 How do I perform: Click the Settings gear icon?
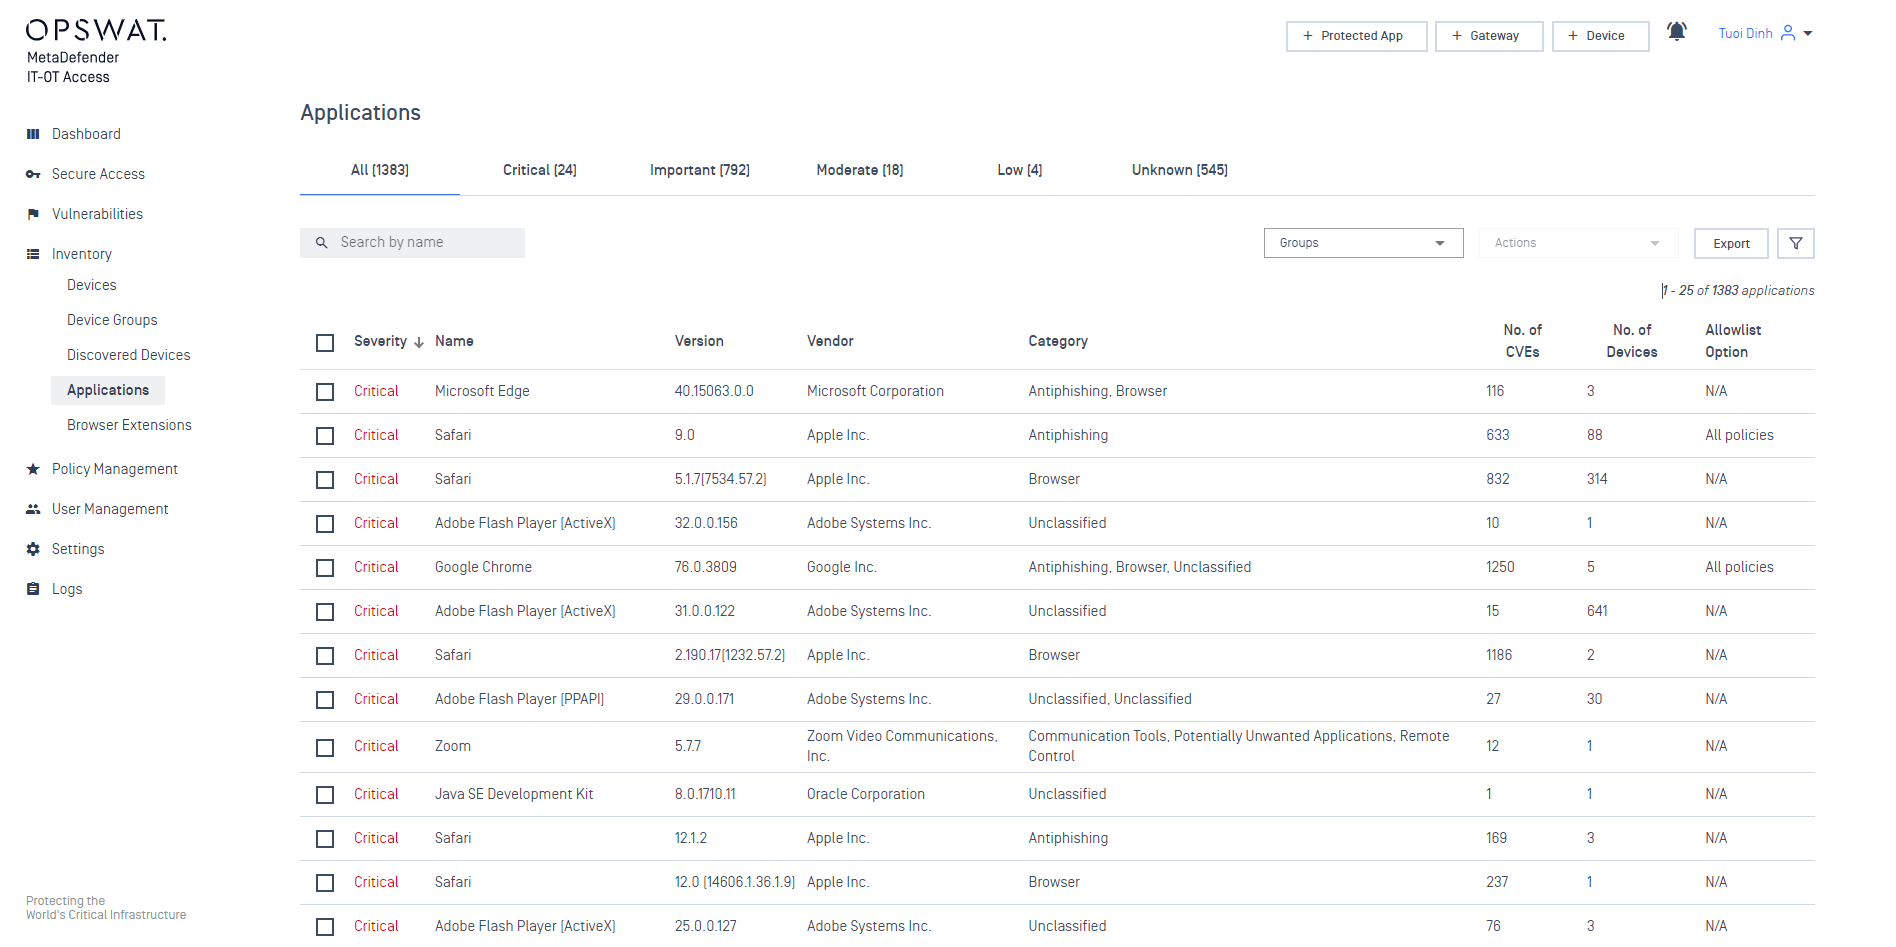[33, 549]
